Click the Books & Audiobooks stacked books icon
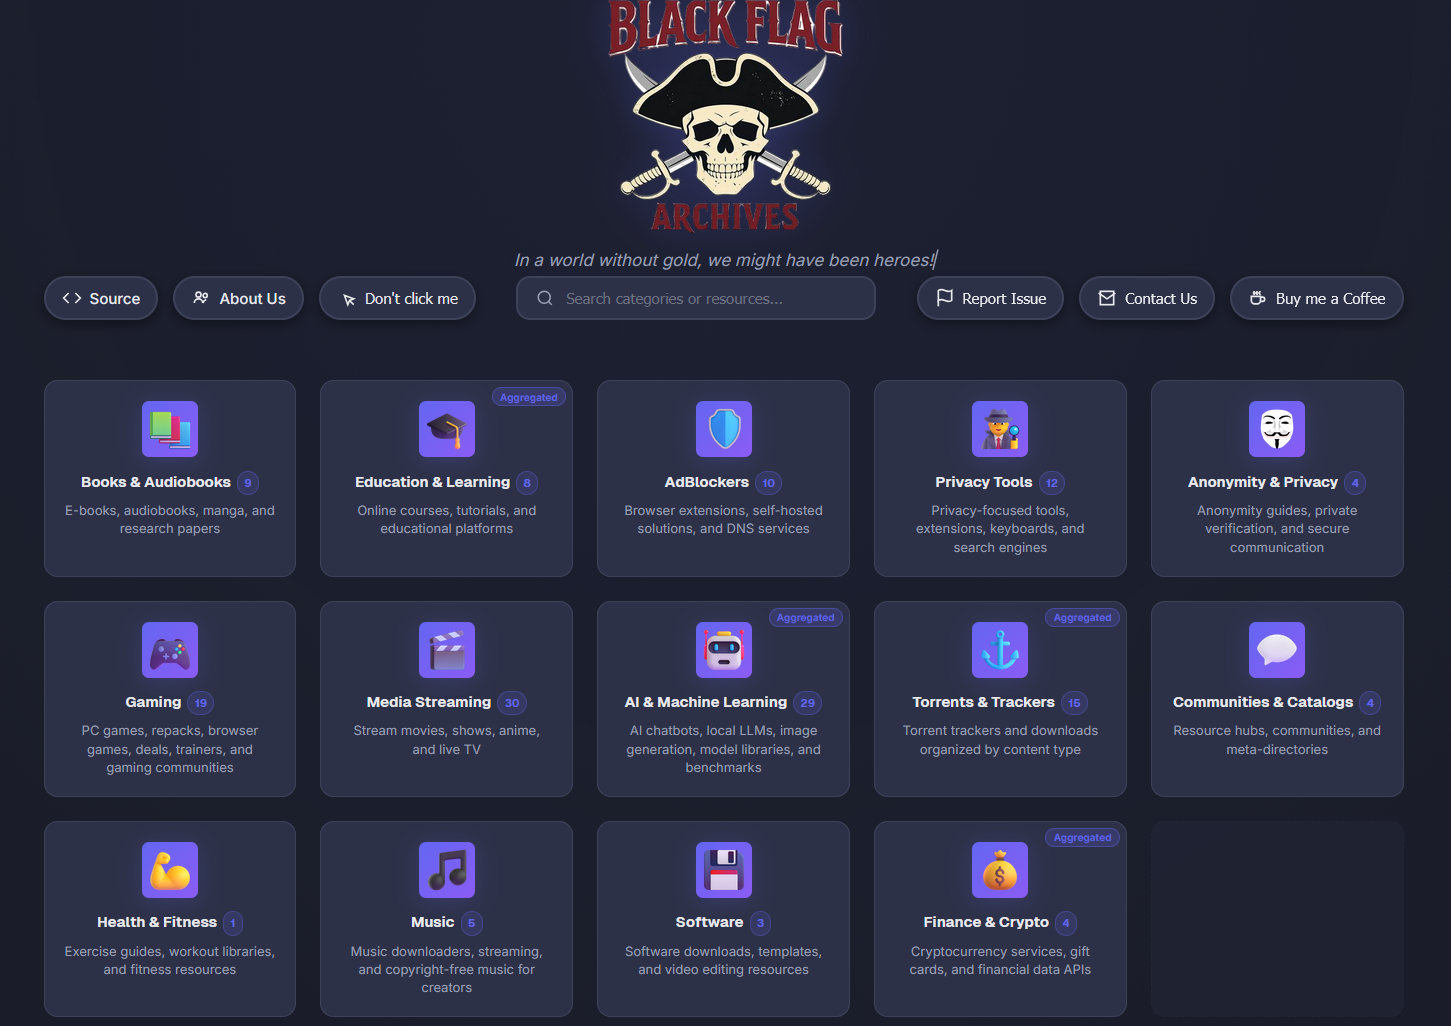The width and height of the screenshot is (1451, 1026). [x=170, y=429]
